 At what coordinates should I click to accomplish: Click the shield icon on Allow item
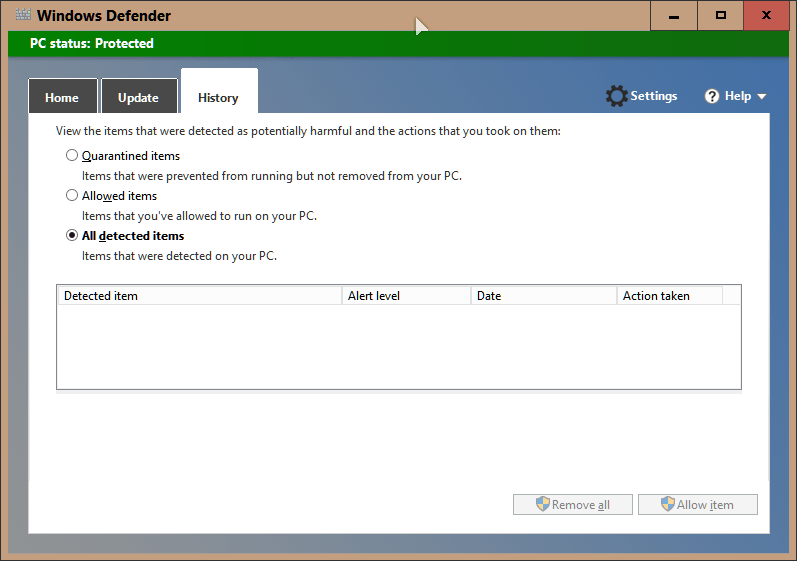point(667,504)
